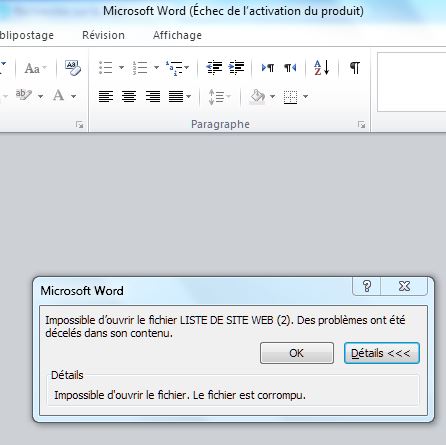Toggle show paragraph marks (pilcrow)
Viewport: 446px width, 445px height.
click(x=355, y=68)
